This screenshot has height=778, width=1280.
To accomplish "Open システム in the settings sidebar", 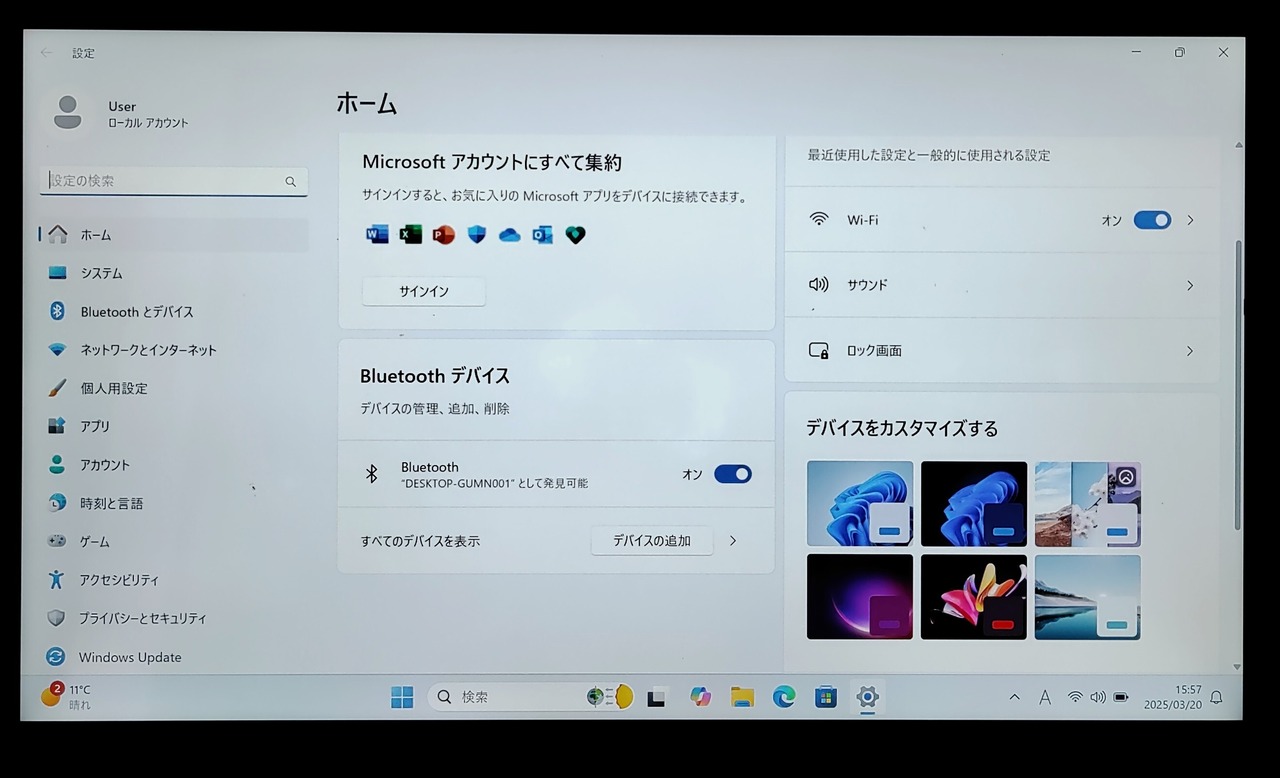I will point(175,273).
